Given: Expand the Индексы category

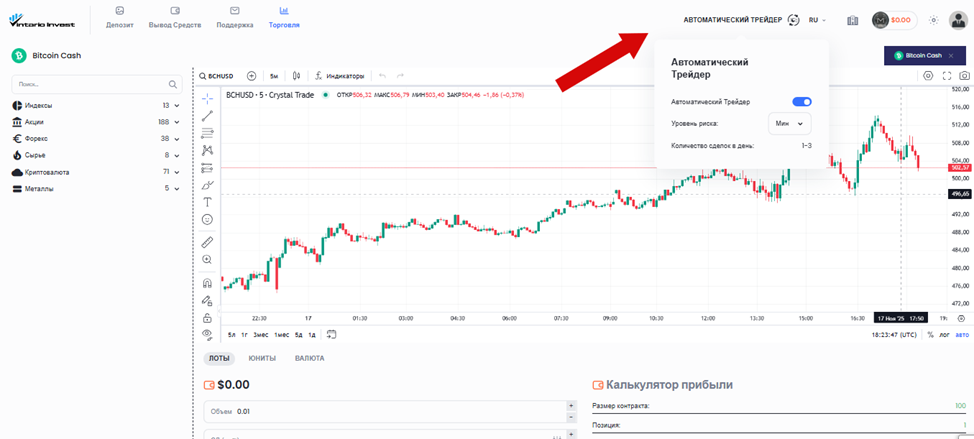Looking at the screenshot, I should click(96, 106).
